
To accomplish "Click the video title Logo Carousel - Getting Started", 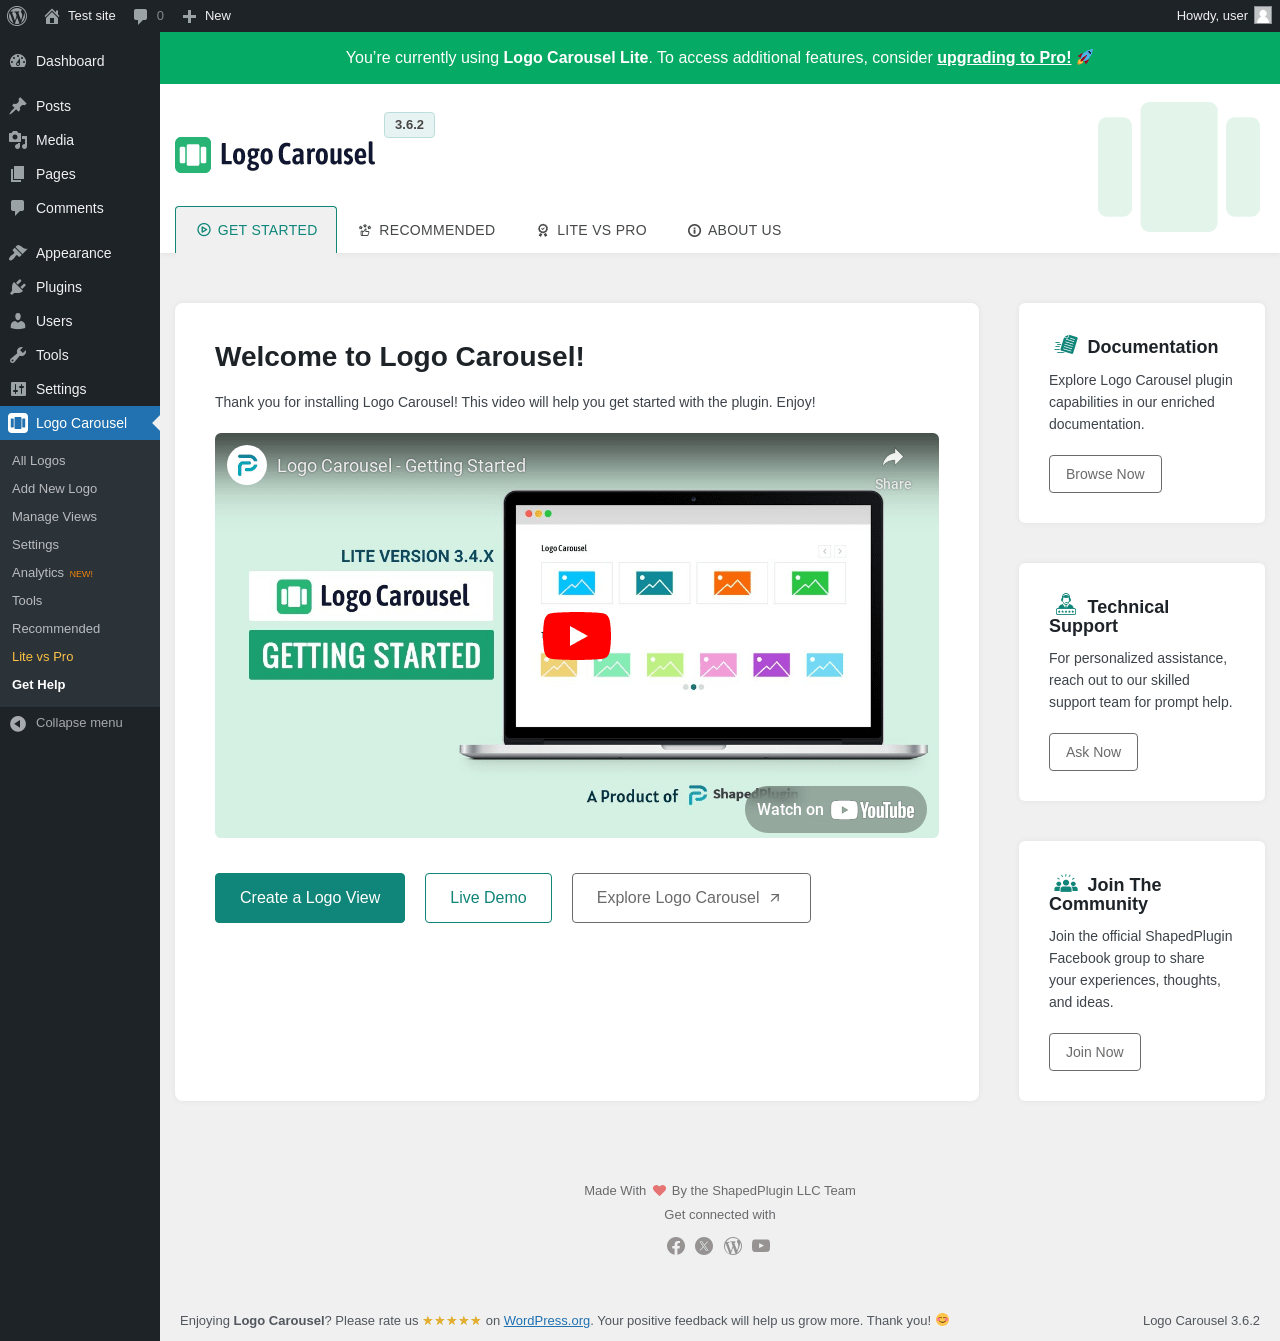I will click(401, 466).
